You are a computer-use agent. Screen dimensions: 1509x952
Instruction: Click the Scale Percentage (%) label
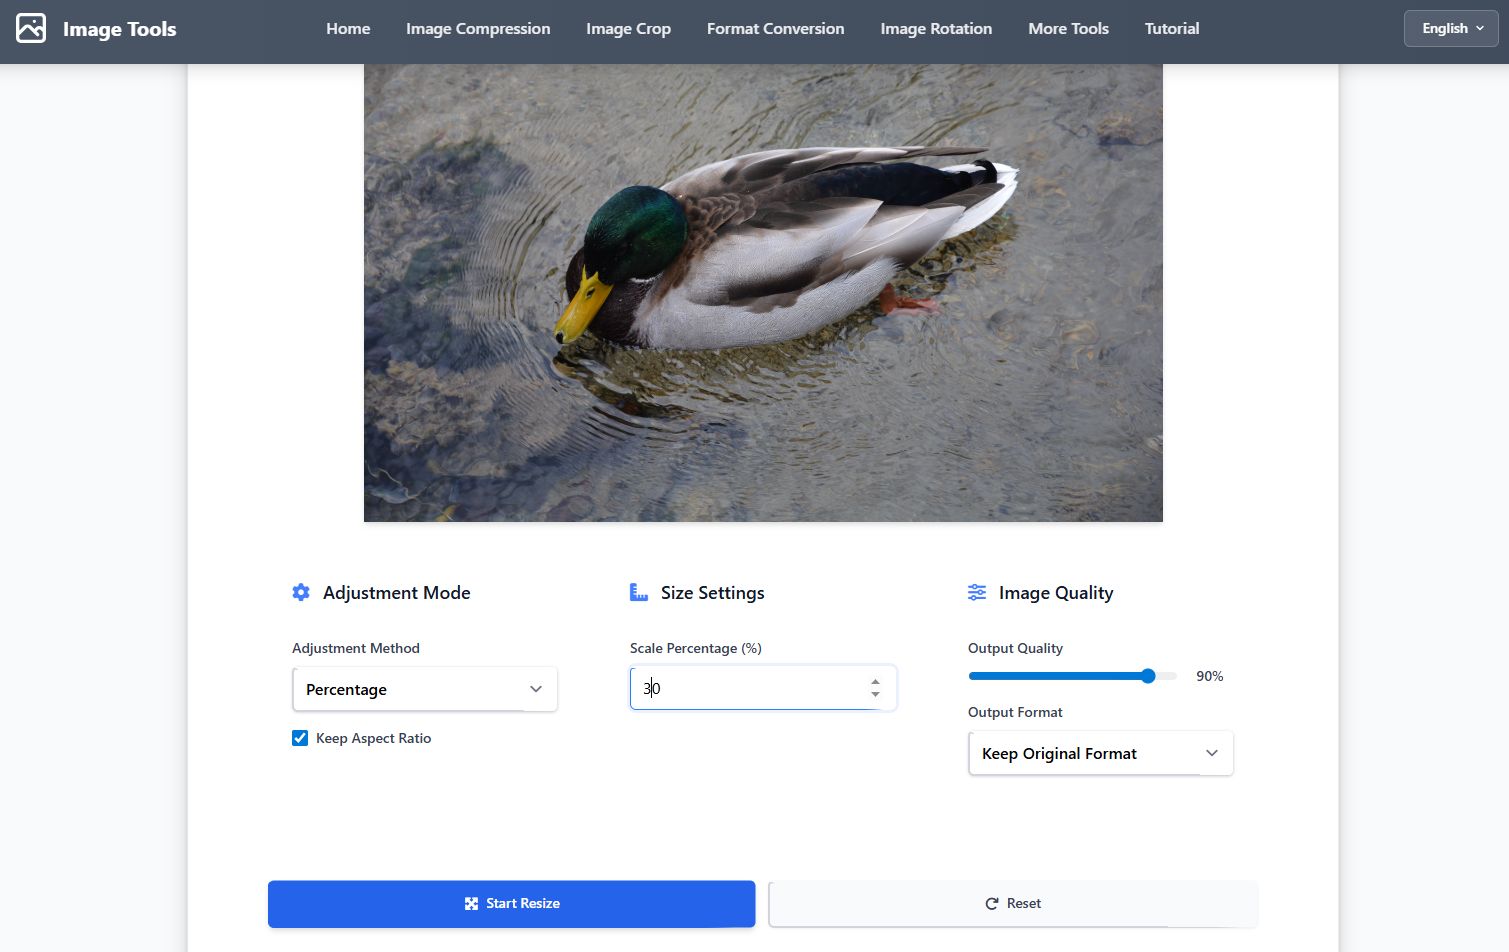coord(696,648)
